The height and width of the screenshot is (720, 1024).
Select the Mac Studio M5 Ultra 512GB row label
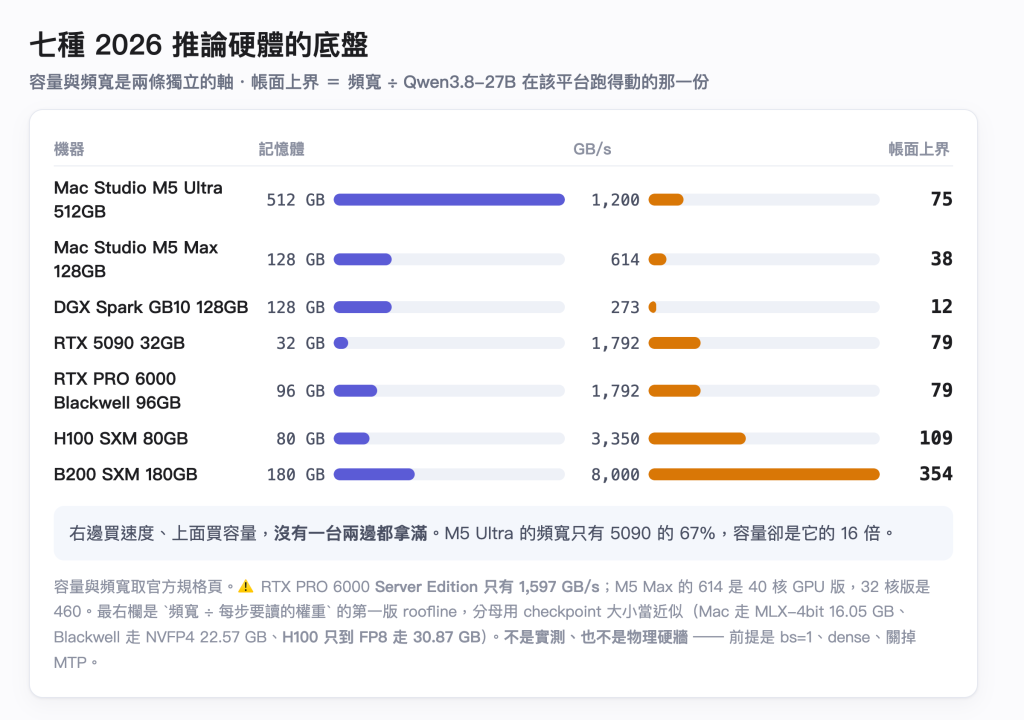point(138,199)
